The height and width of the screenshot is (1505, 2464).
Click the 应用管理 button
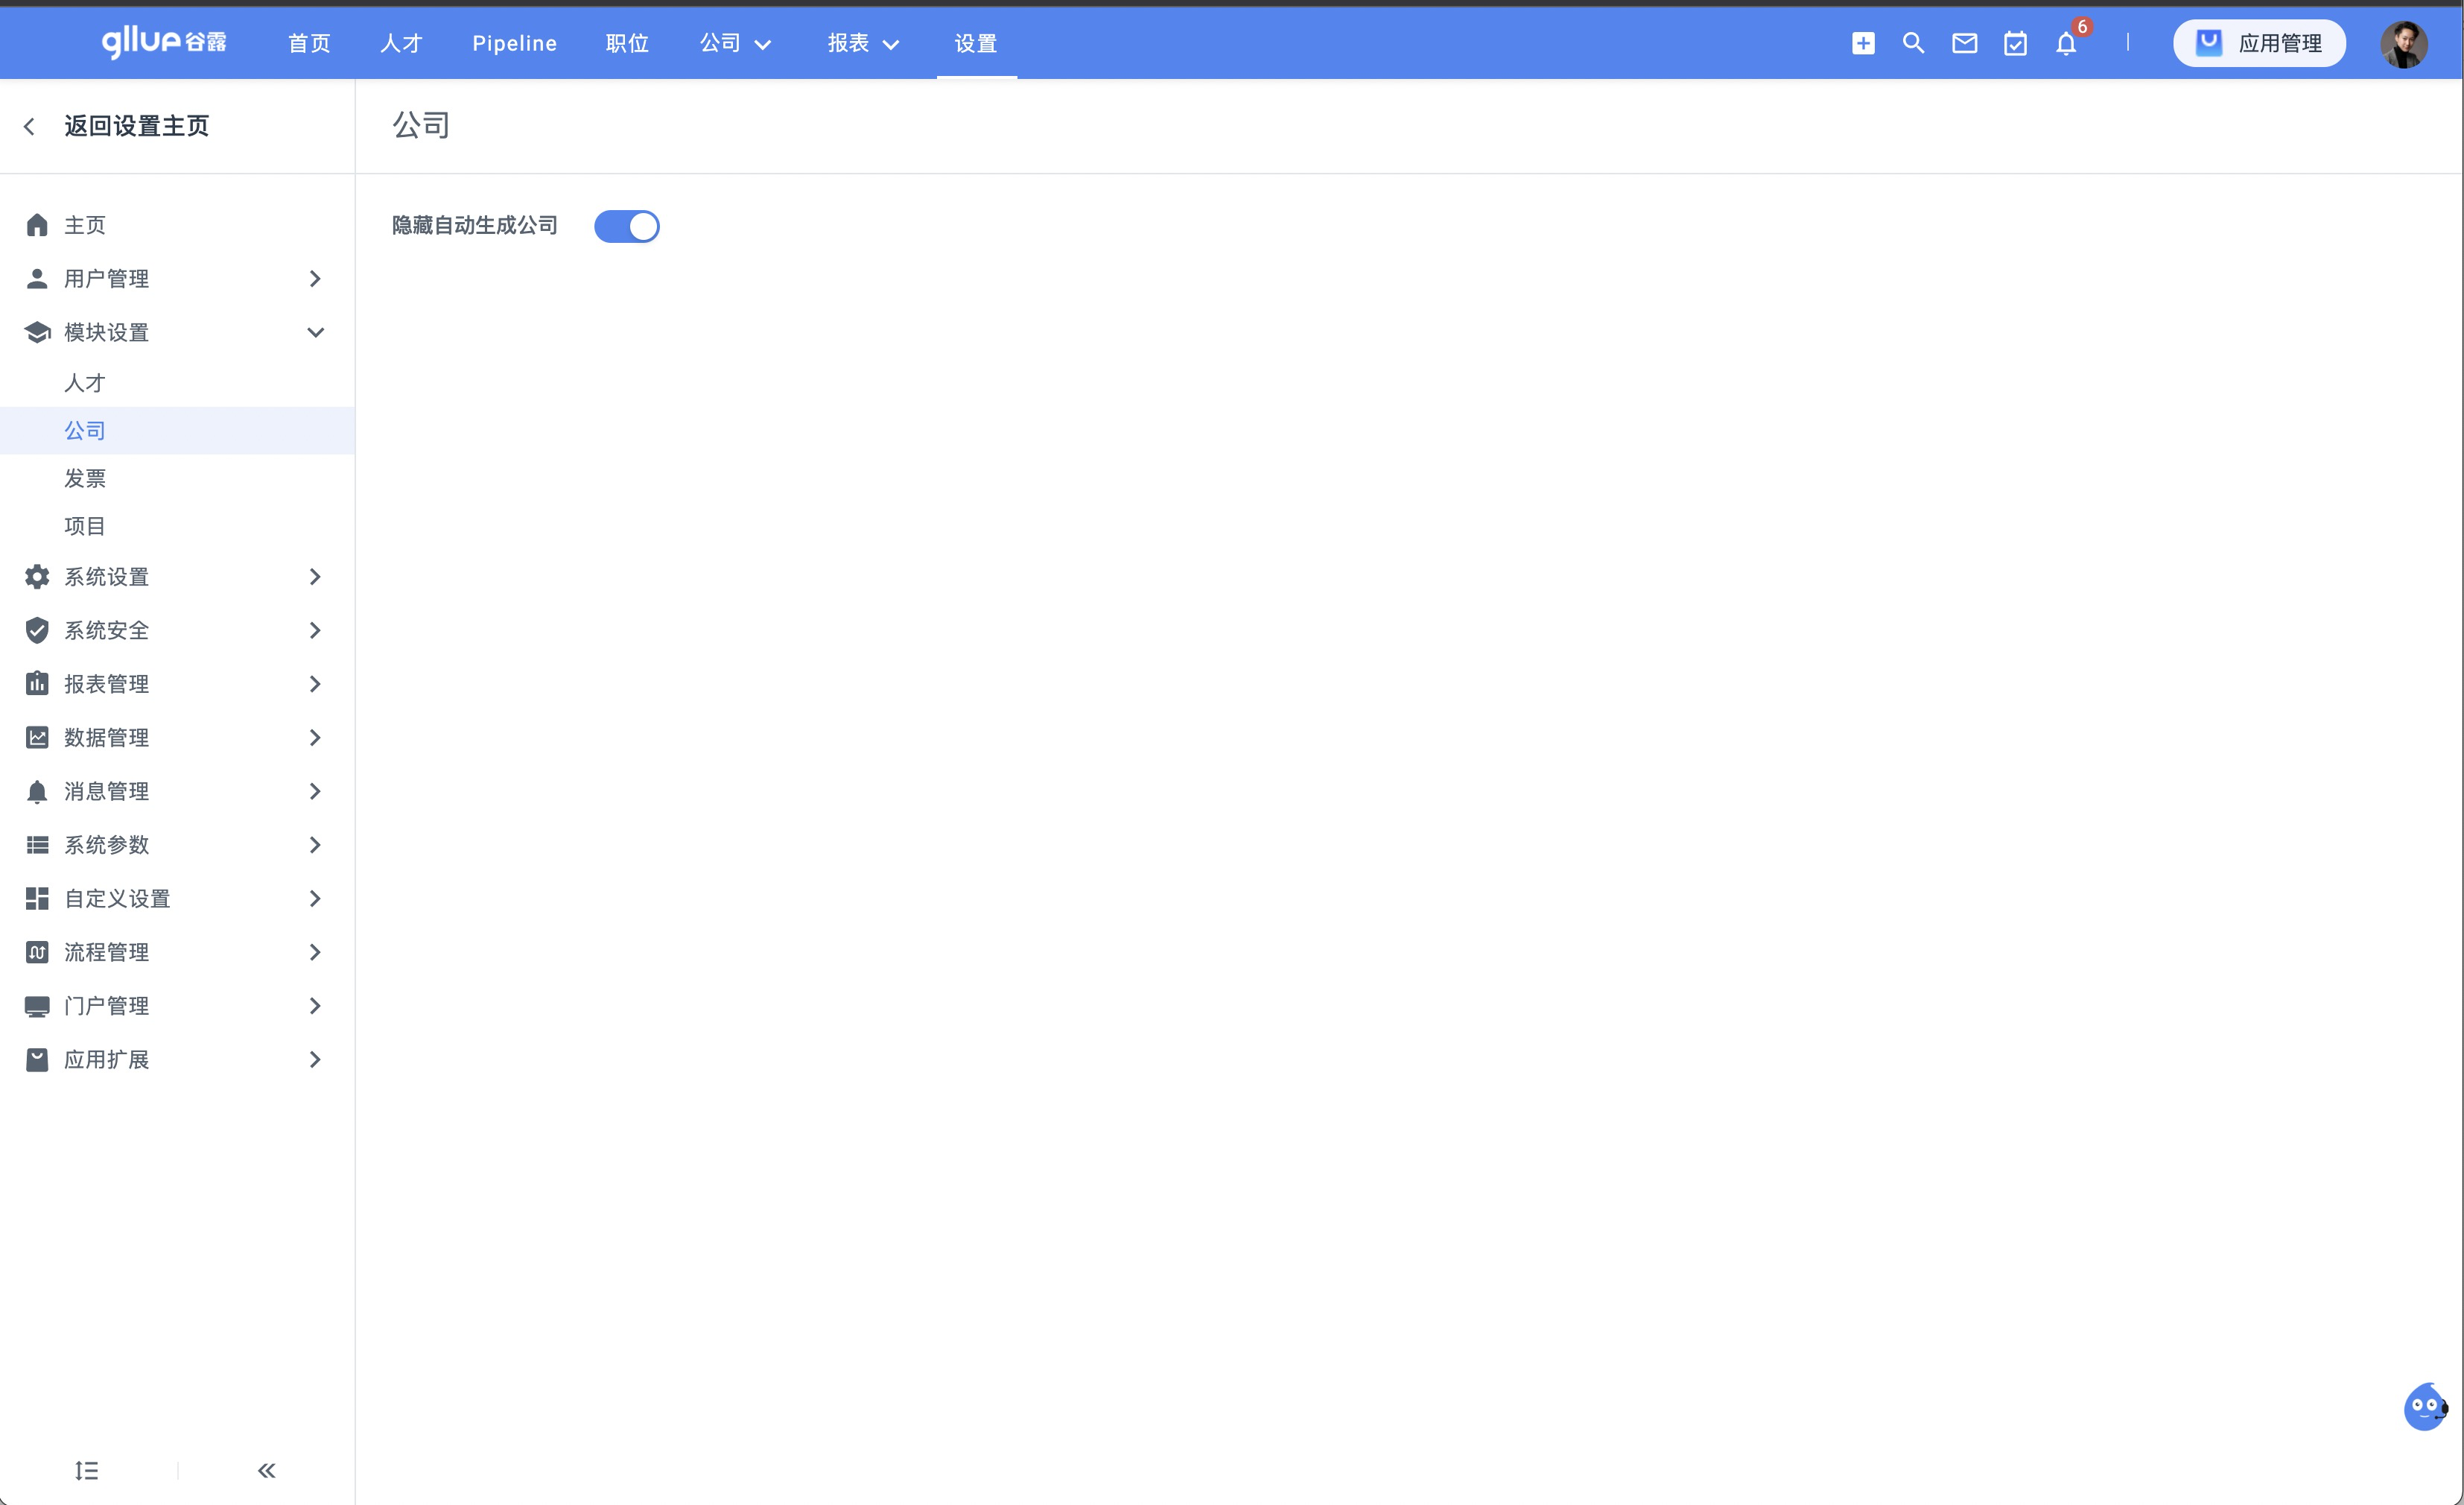(2259, 43)
